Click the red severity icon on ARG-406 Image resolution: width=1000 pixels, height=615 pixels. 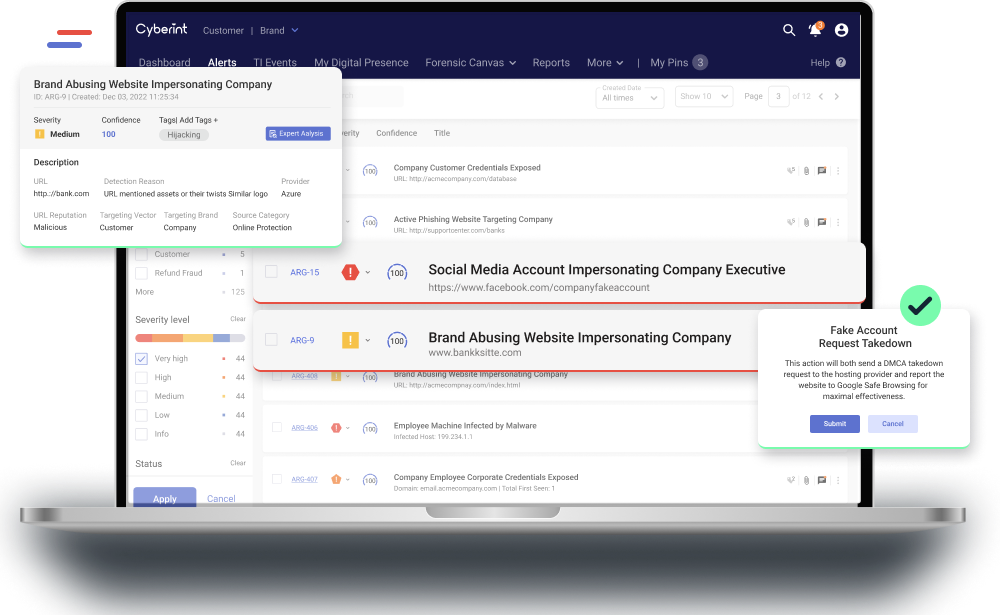(336, 428)
